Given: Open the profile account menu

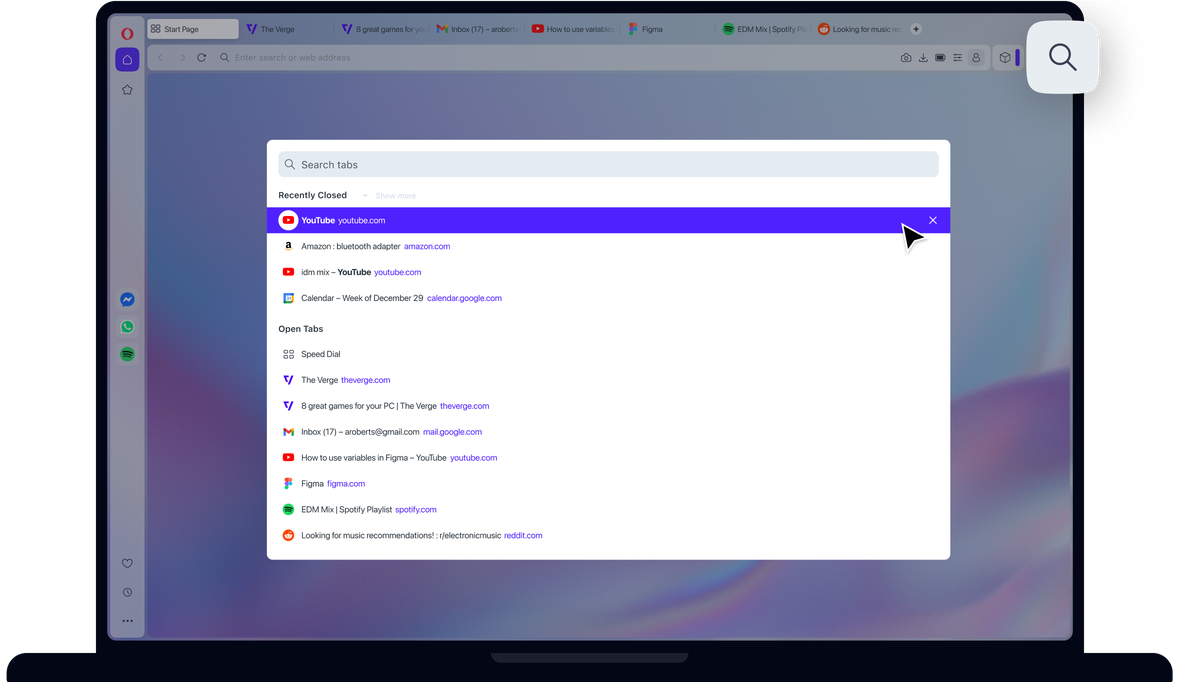Looking at the screenshot, I should (x=976, y=57).
